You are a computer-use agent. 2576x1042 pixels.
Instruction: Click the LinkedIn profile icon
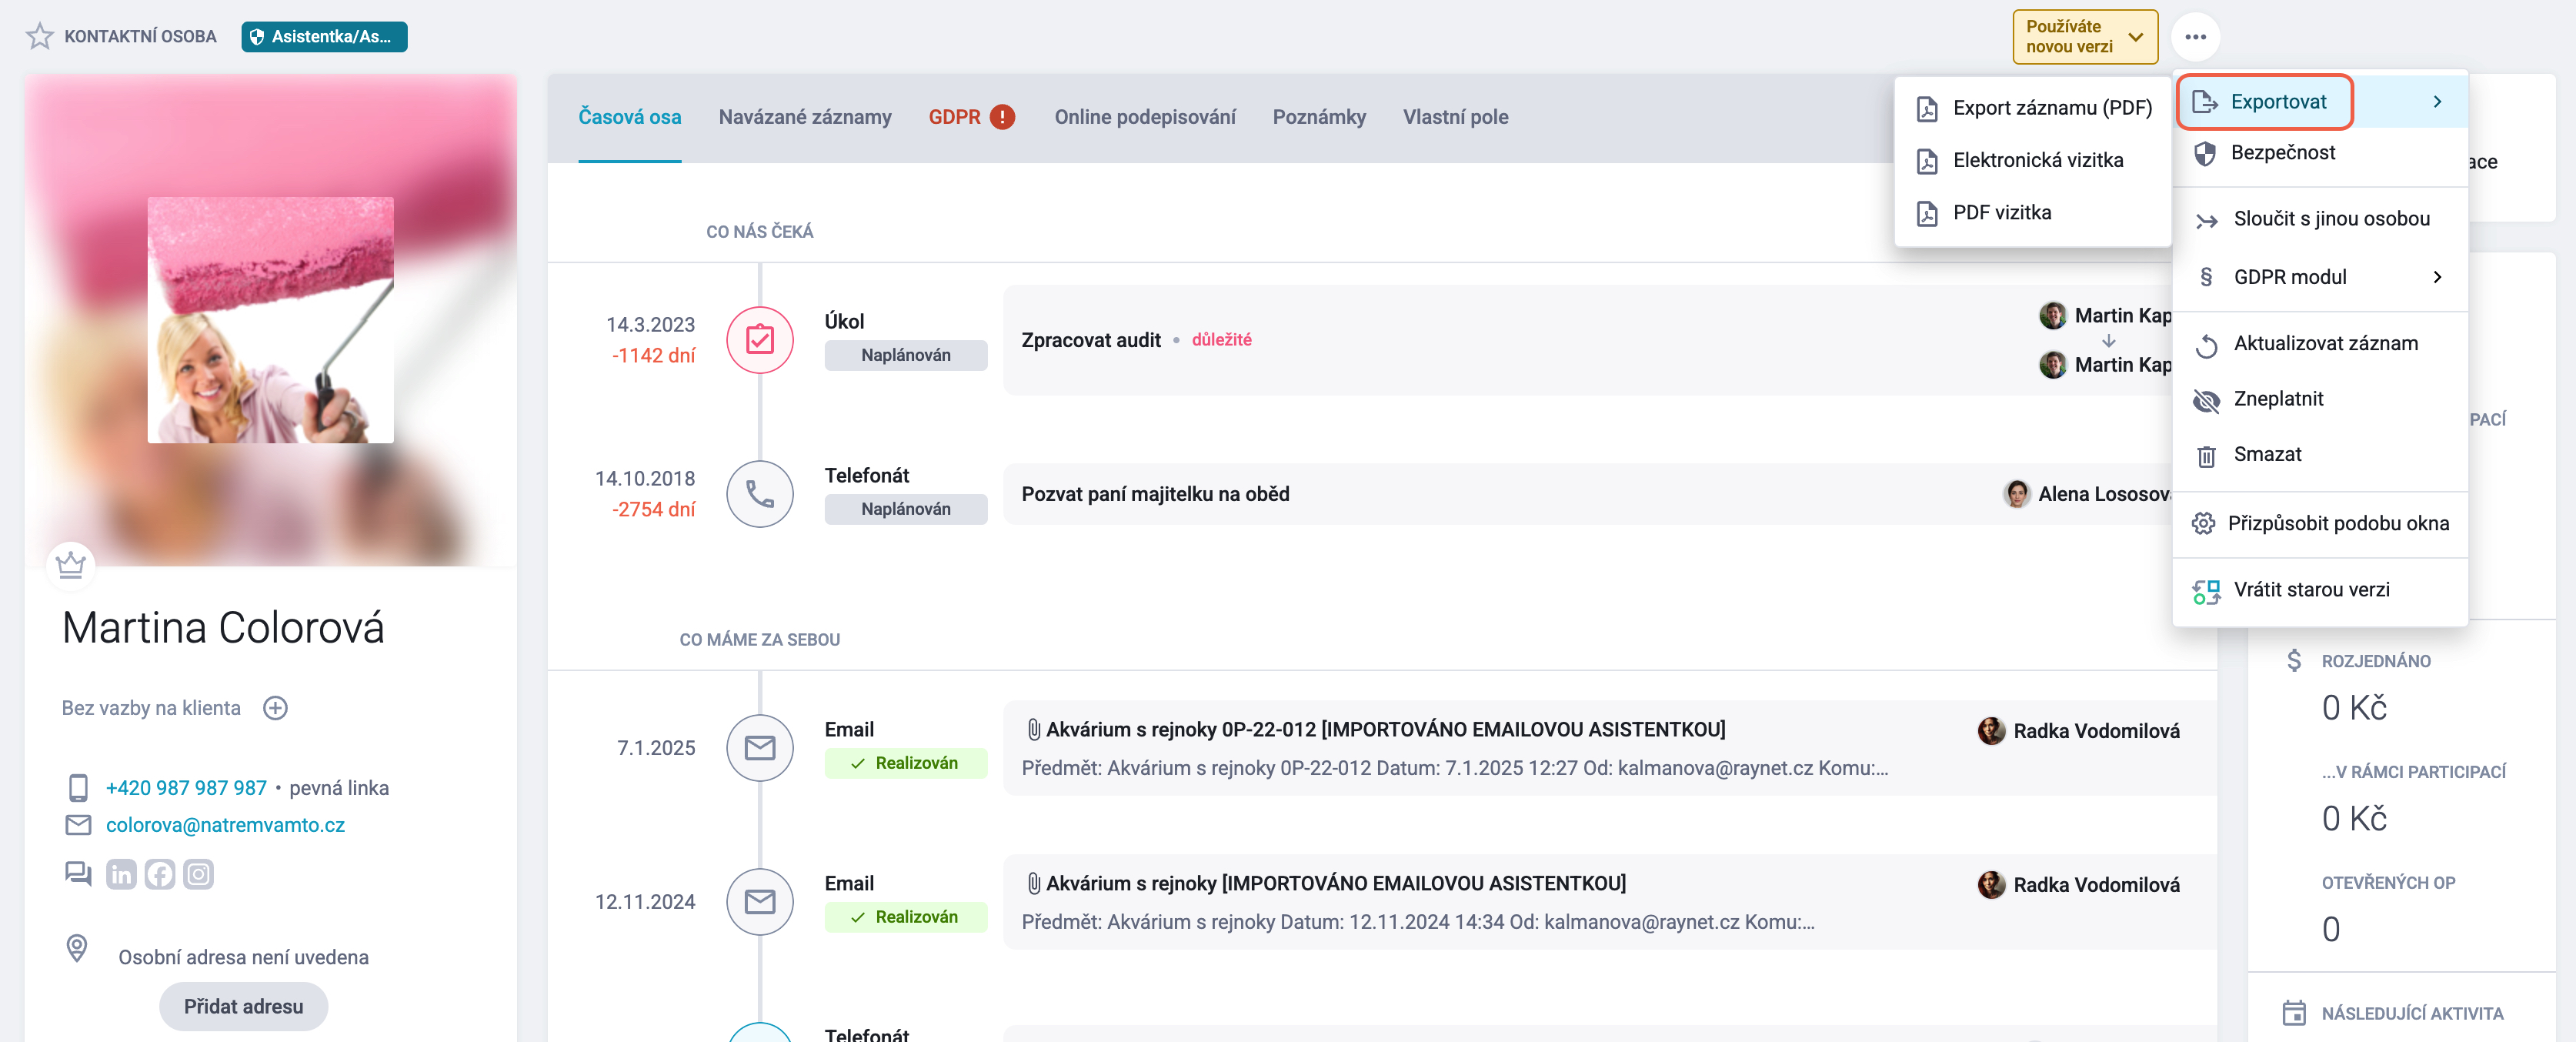click(x=121, y=875)
